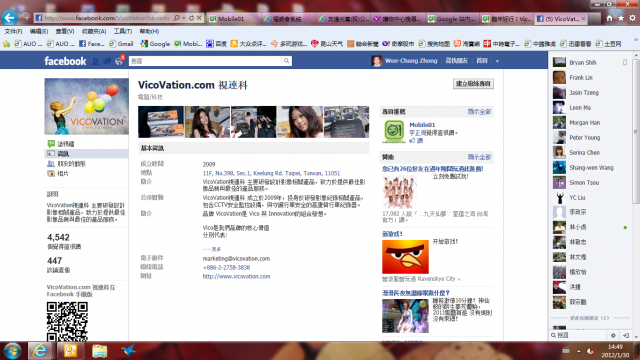This screenshot has height=360, width=640.
Task: Click the blue bird taskbar icon
Action: [x=129, y=351]
